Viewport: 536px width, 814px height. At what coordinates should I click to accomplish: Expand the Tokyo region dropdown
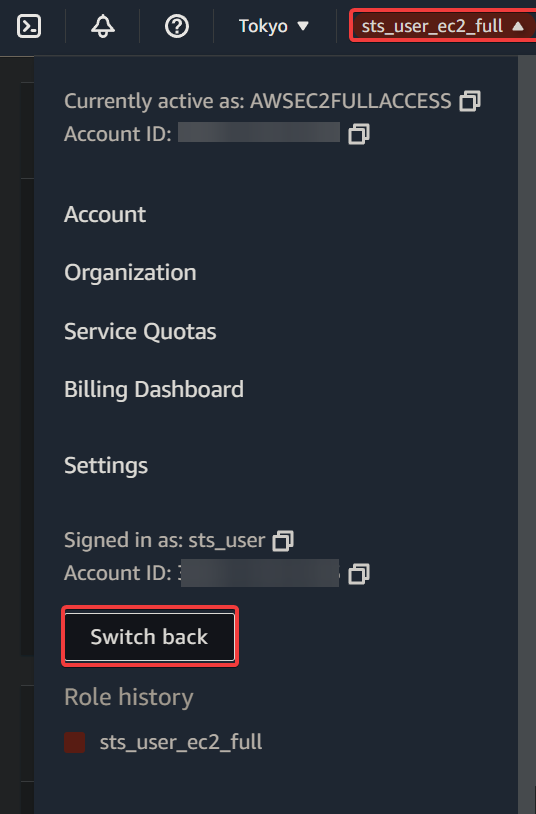pos(274,26)
